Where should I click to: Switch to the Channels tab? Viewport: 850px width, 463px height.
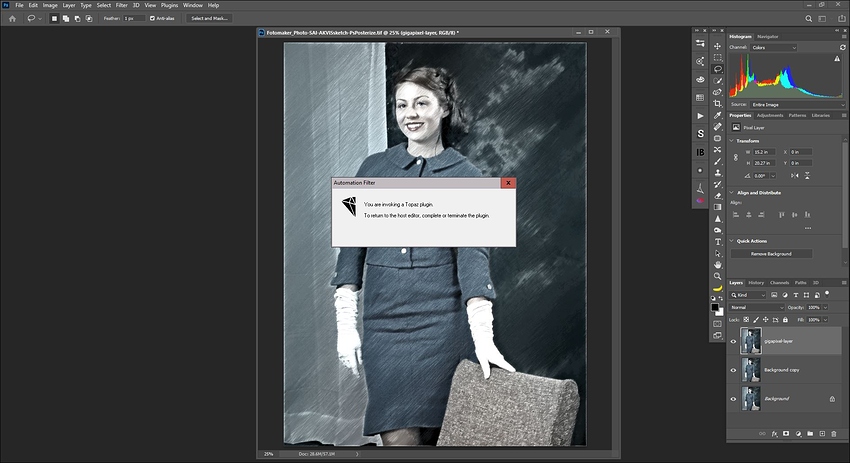(x=780, y=283)
